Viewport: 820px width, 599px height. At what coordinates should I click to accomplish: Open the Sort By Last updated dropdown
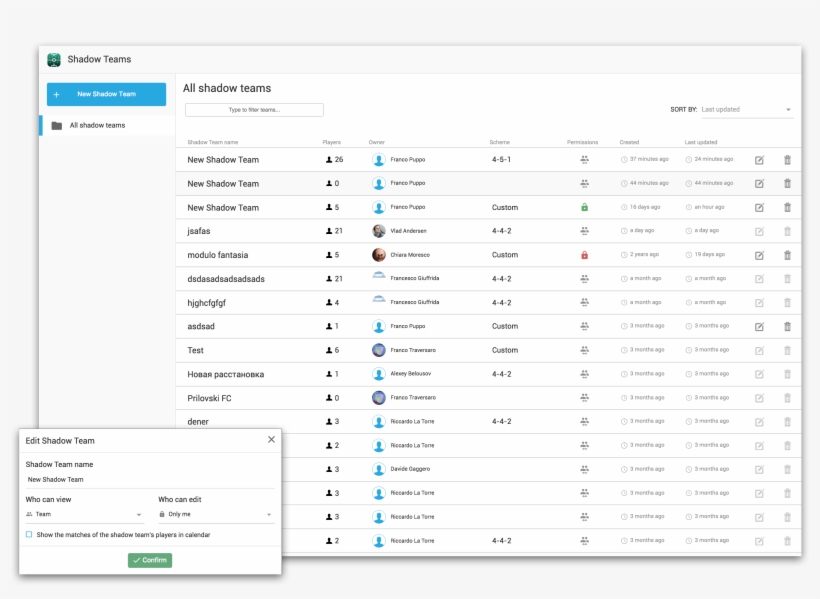pyautogui.click(x=746, y=109)
